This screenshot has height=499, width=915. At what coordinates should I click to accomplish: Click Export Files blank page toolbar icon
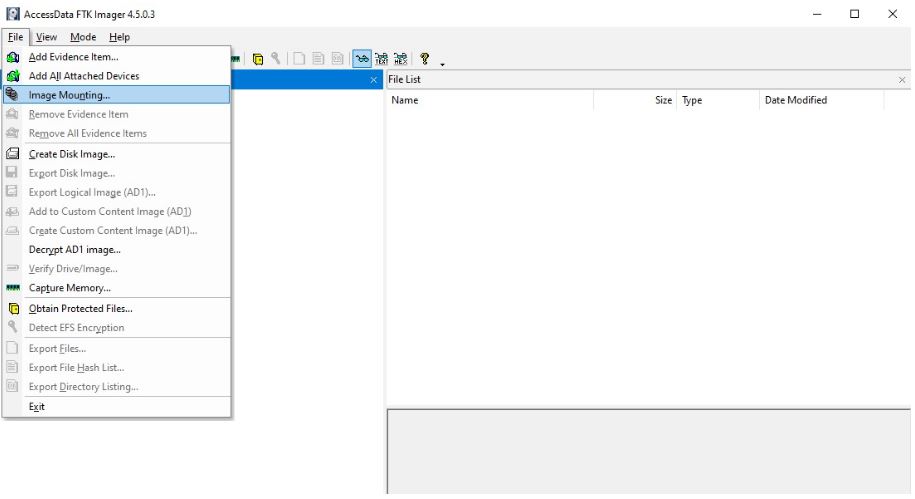299,58
